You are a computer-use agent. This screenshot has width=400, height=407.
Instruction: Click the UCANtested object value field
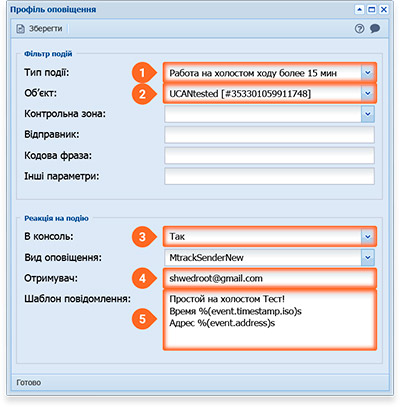pos(263,93)
